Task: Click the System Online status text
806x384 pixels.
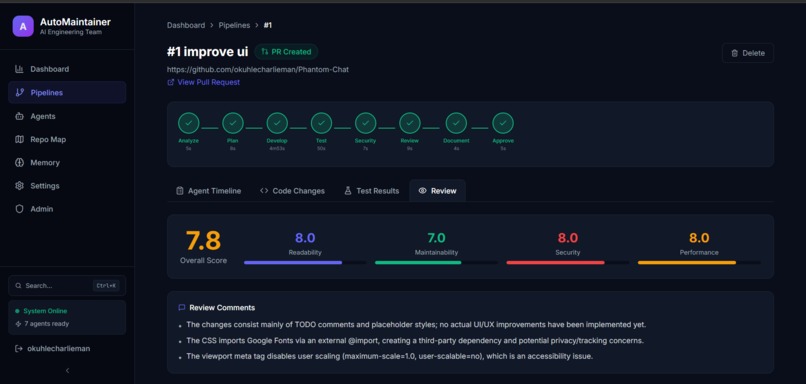Action: click(x=45, y=311)
